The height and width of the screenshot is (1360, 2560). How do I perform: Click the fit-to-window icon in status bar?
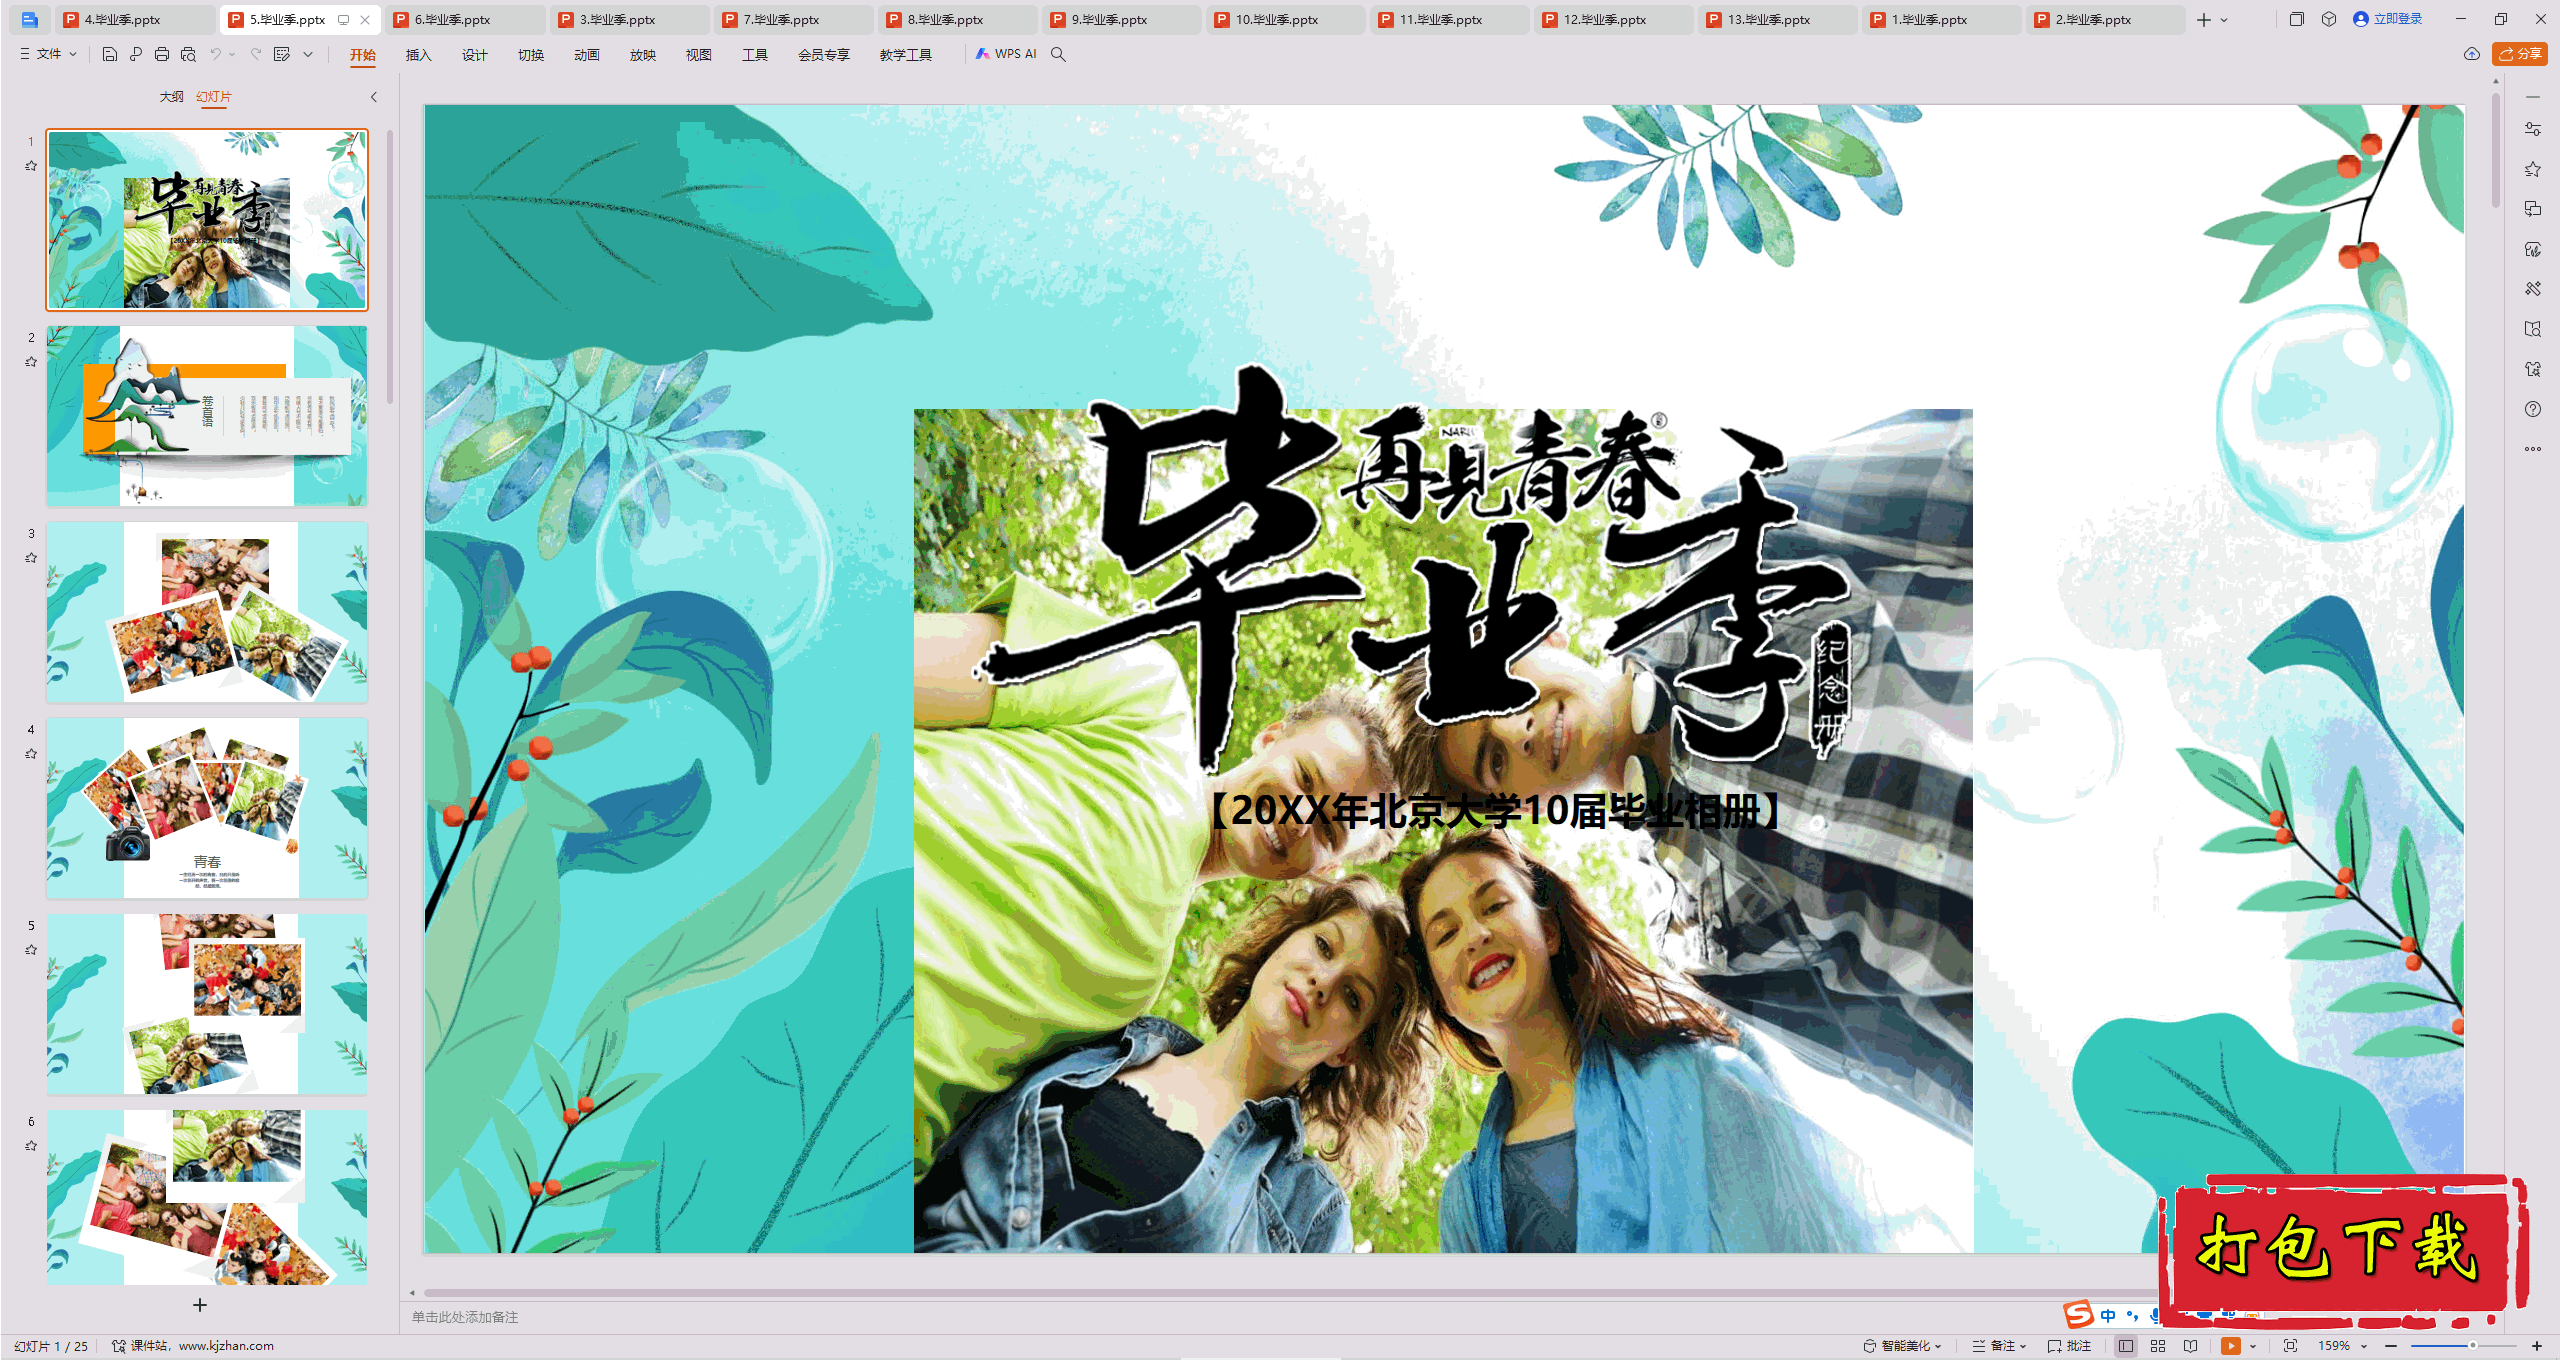coord(2291,1346)
